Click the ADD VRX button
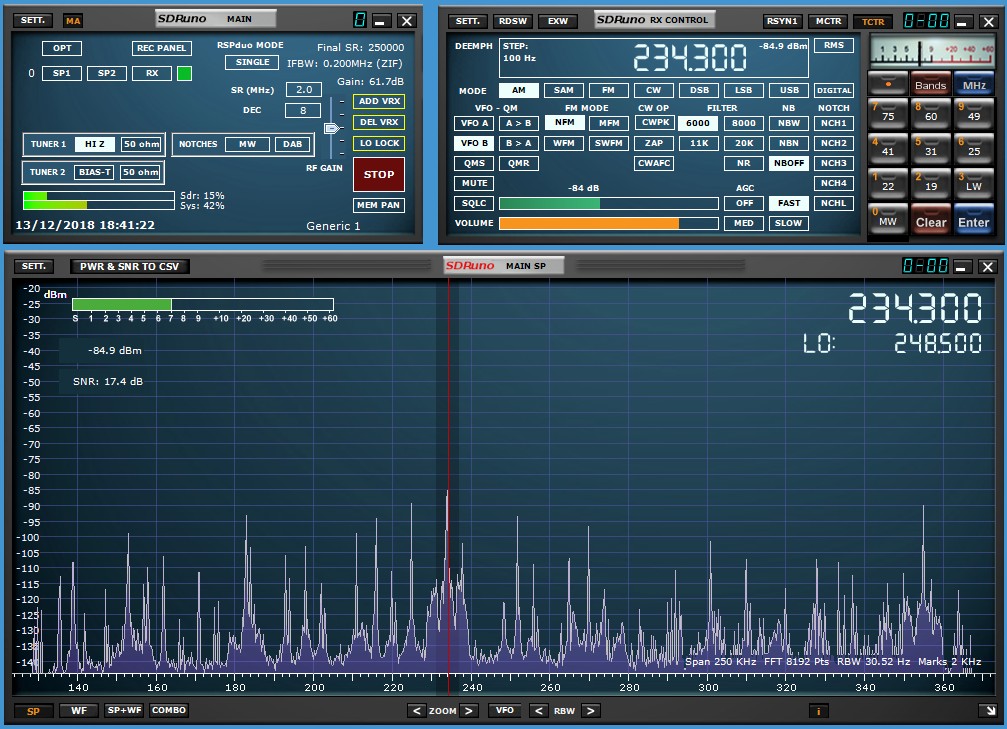This screenshot has width=1007, height=729. [379, 101]
